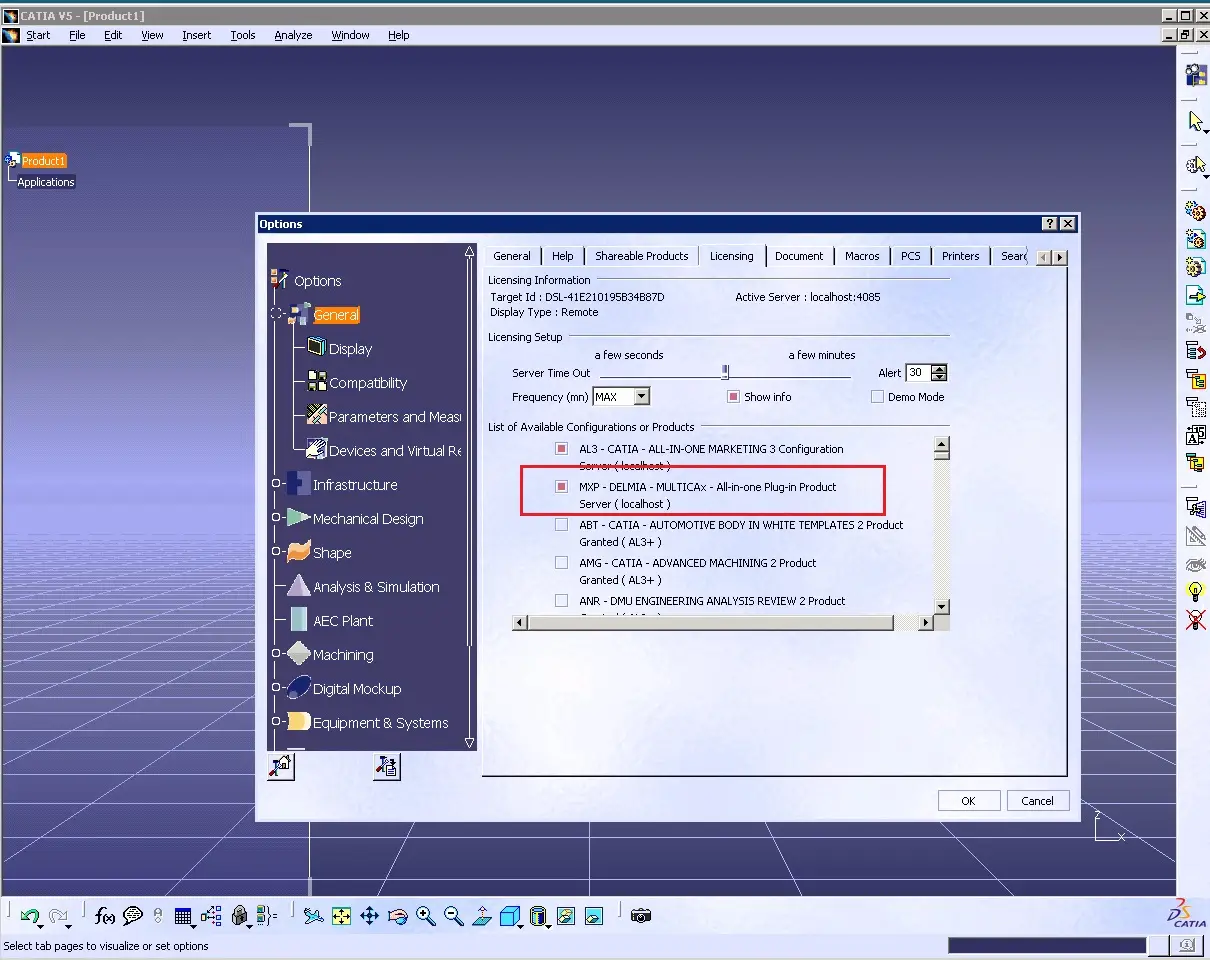This screenshot has width=1210, height=960.
Task: Expand the Digital Mockup tree node
Action: (x=277, y=688)
